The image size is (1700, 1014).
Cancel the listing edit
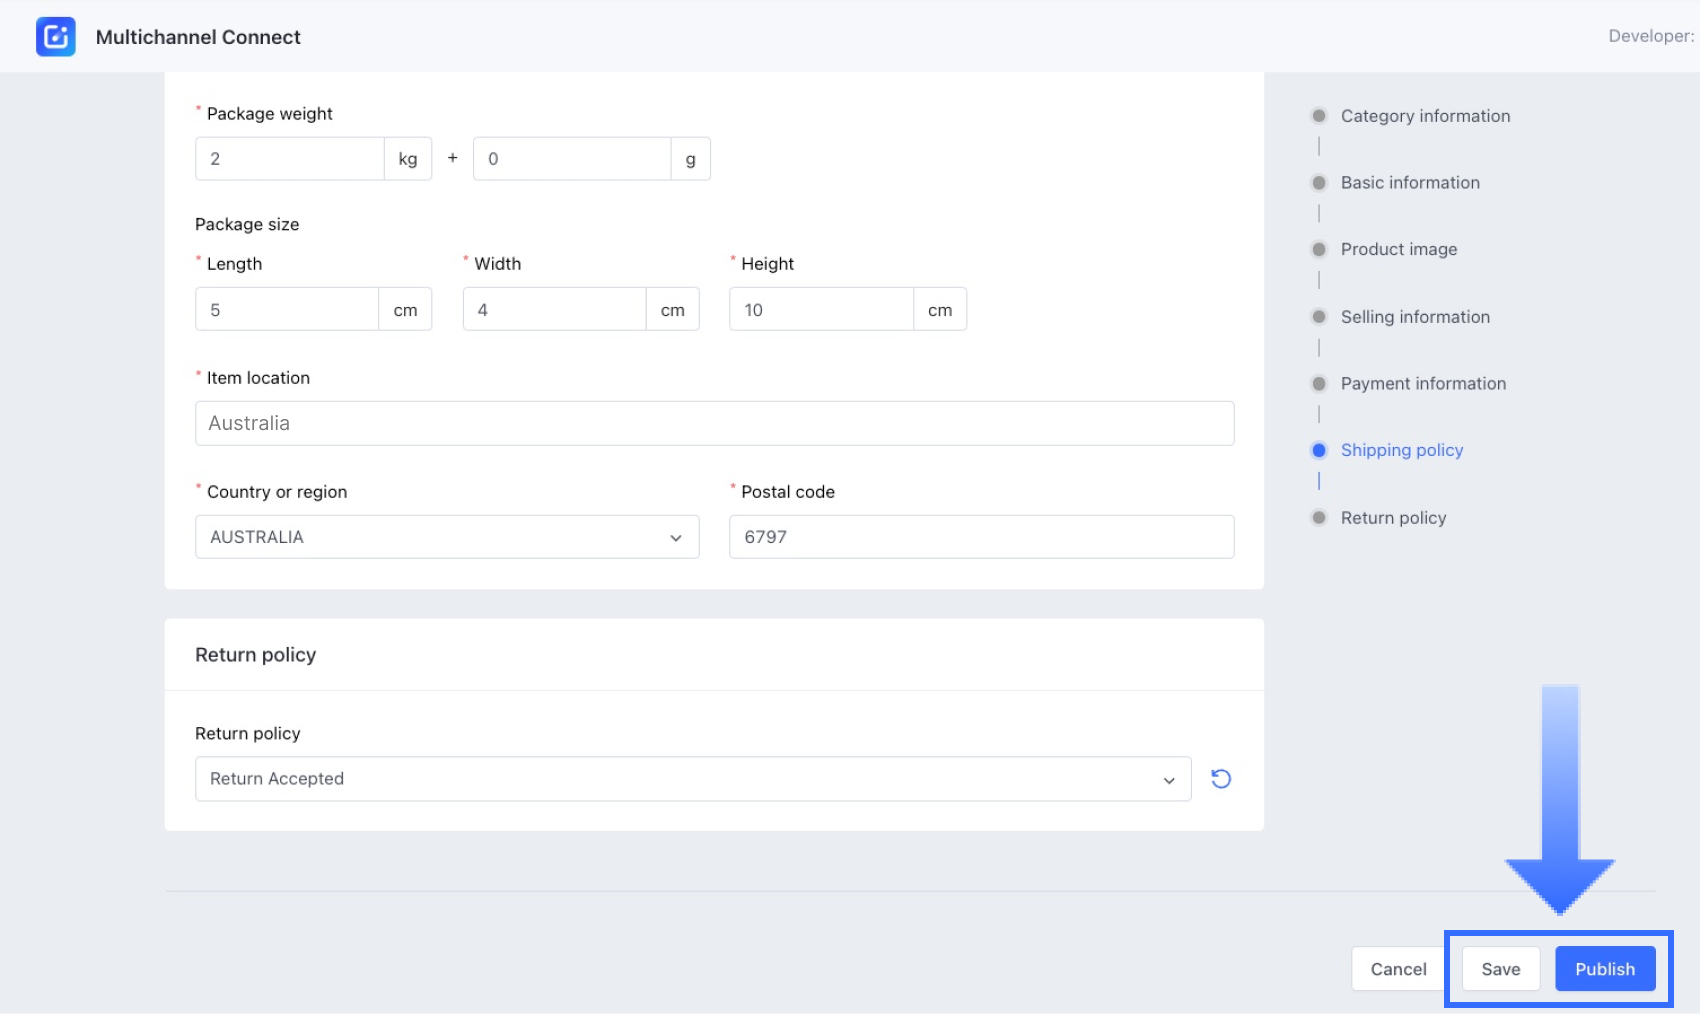point(1398,969)
